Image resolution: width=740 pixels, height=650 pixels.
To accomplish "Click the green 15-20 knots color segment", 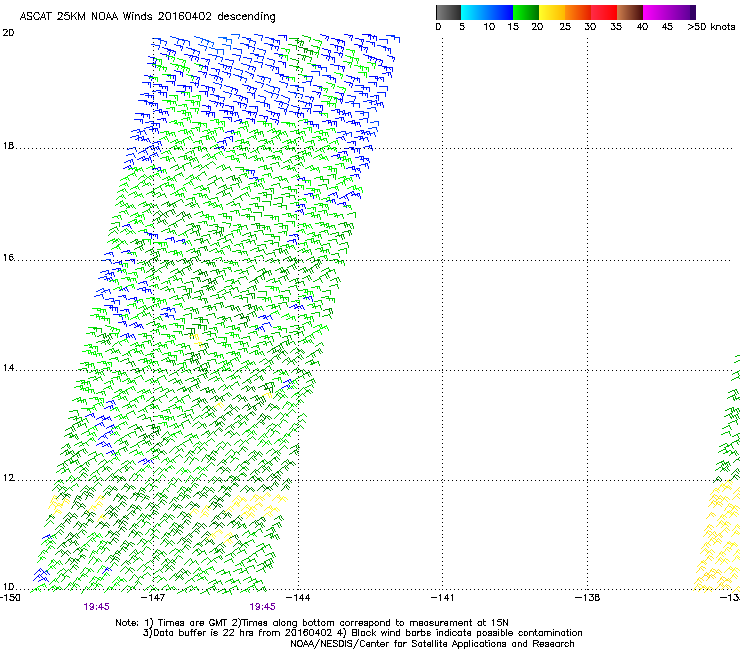I will click(526, 12).
